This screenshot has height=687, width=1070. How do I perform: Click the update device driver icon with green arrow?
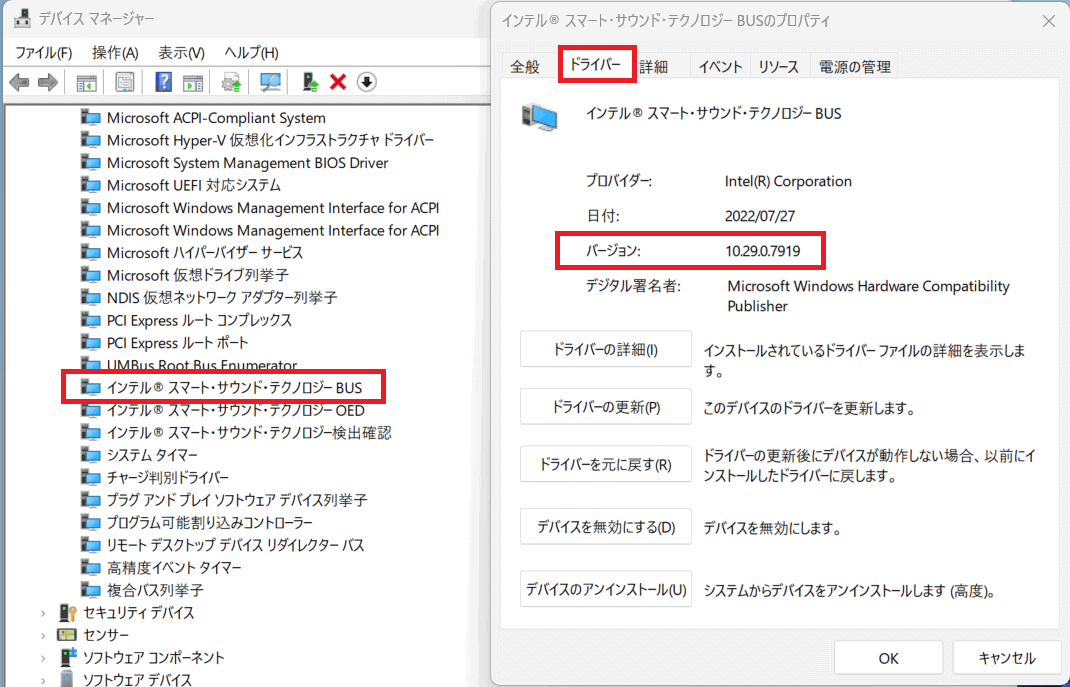(x=310, y=82)
